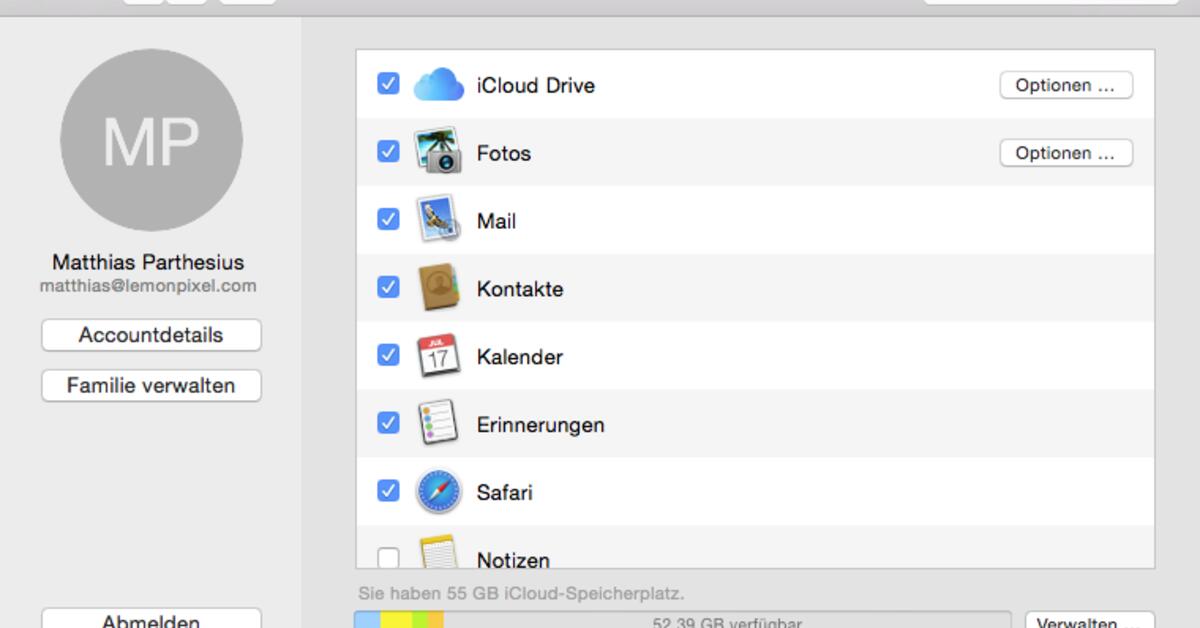Screen dimensions: 1200x628
Task: Enable the Notizen checkbox
Action: [x=388, y=558]
